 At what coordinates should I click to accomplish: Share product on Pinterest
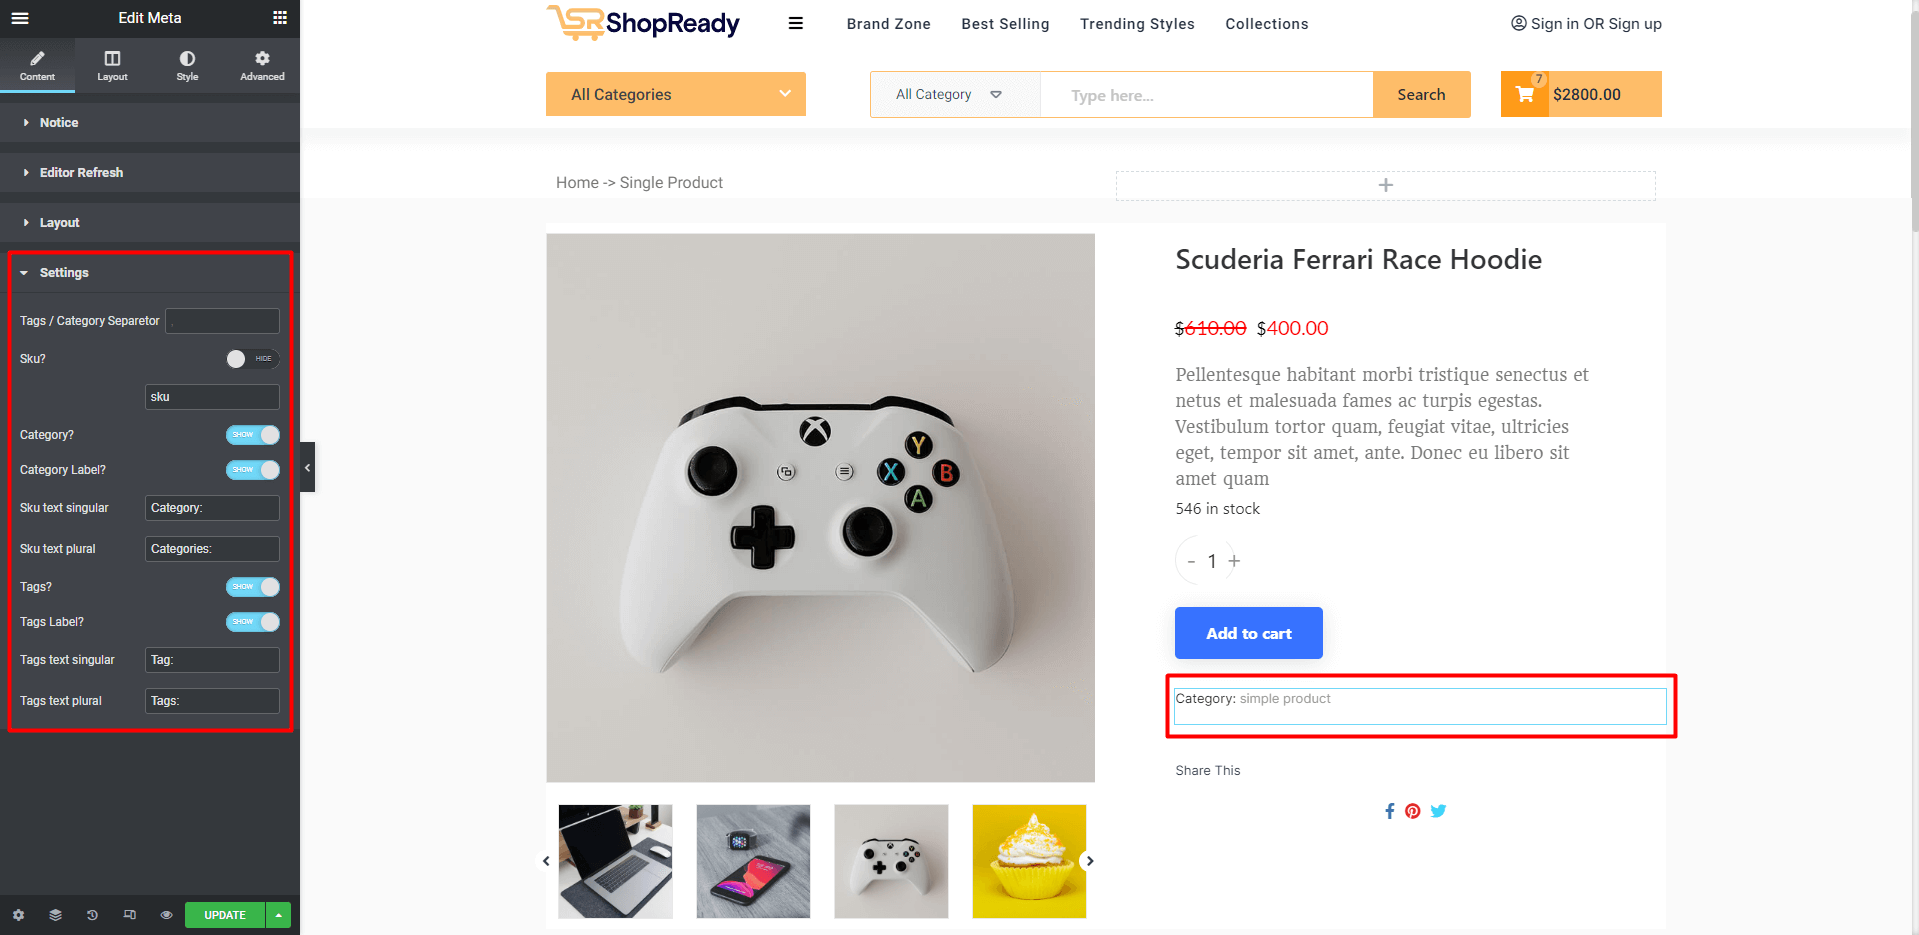[1412, 811]
